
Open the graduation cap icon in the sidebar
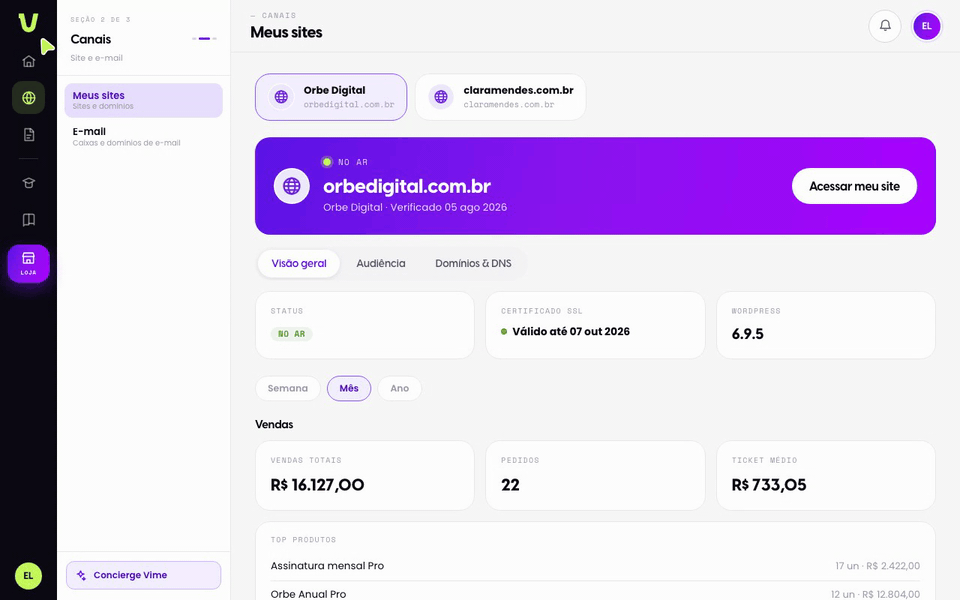coord(28,183)
